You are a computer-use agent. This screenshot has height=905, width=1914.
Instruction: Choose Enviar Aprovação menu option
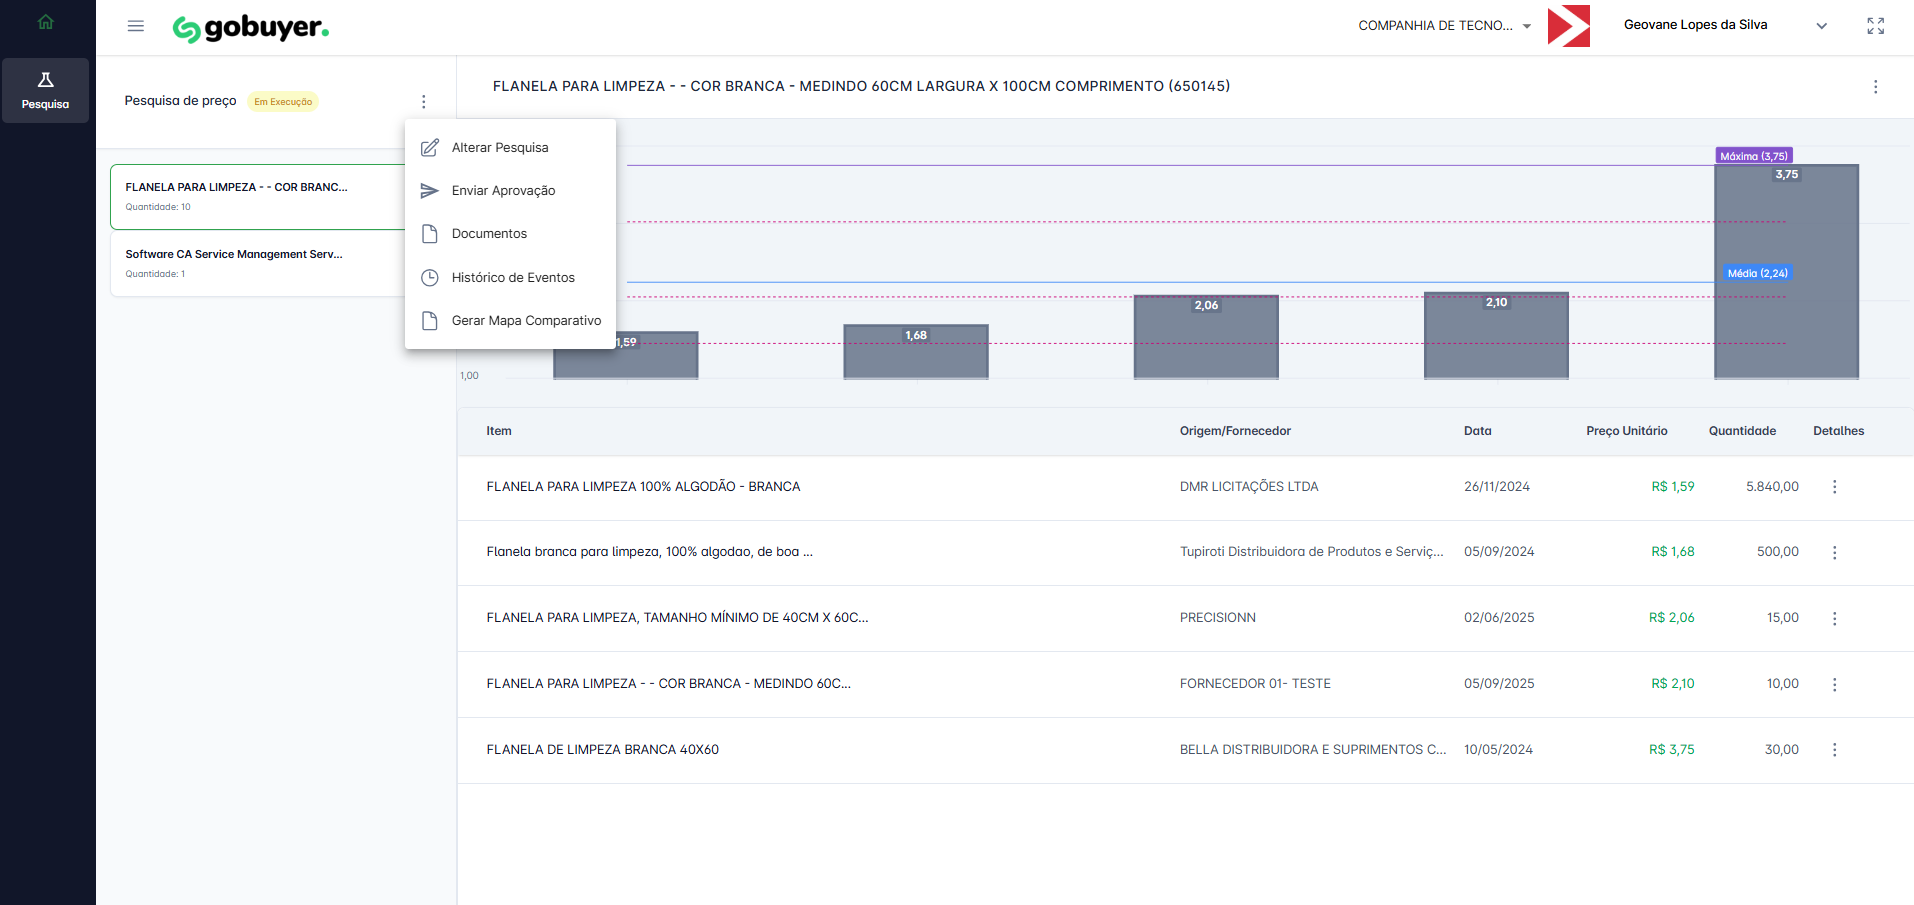pos(503,191)
